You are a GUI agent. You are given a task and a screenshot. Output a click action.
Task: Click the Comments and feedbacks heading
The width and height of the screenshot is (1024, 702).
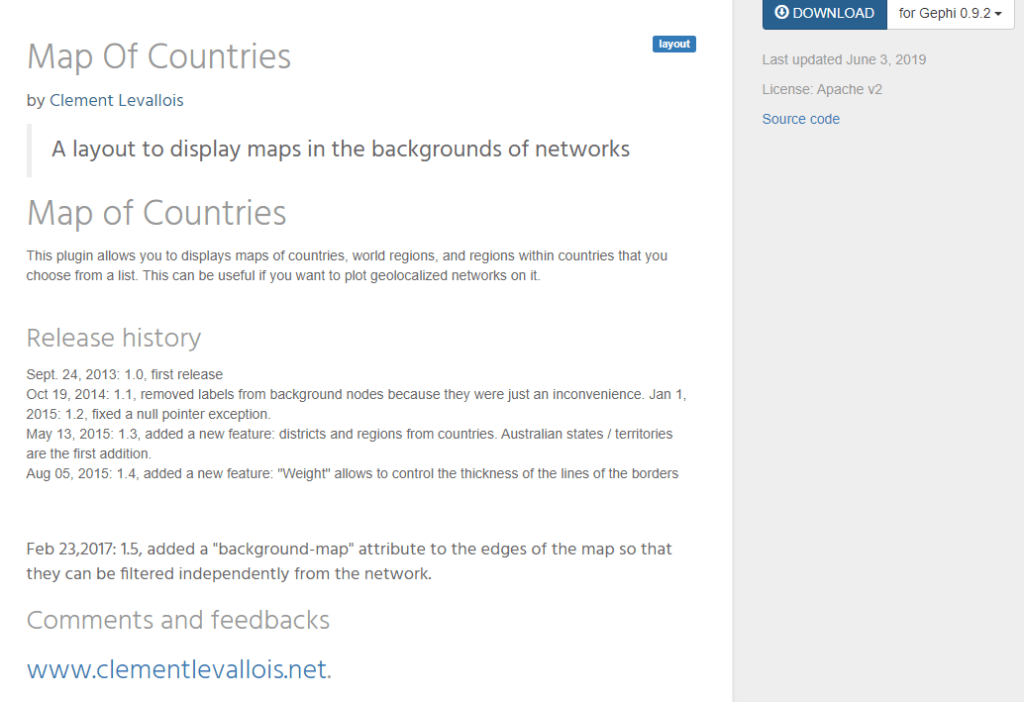click(178, 620)
